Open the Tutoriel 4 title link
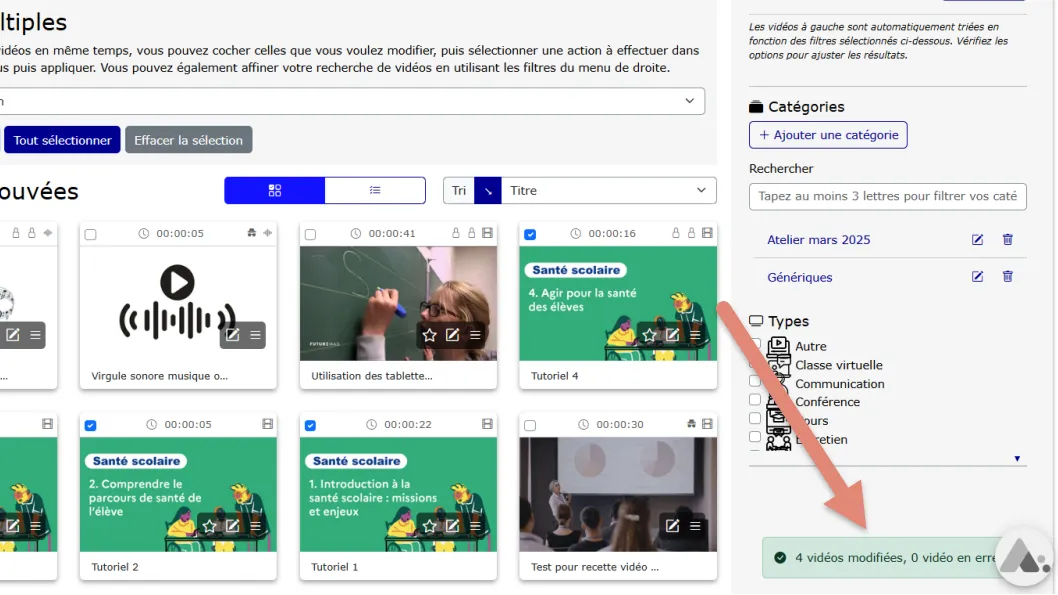 555,376
